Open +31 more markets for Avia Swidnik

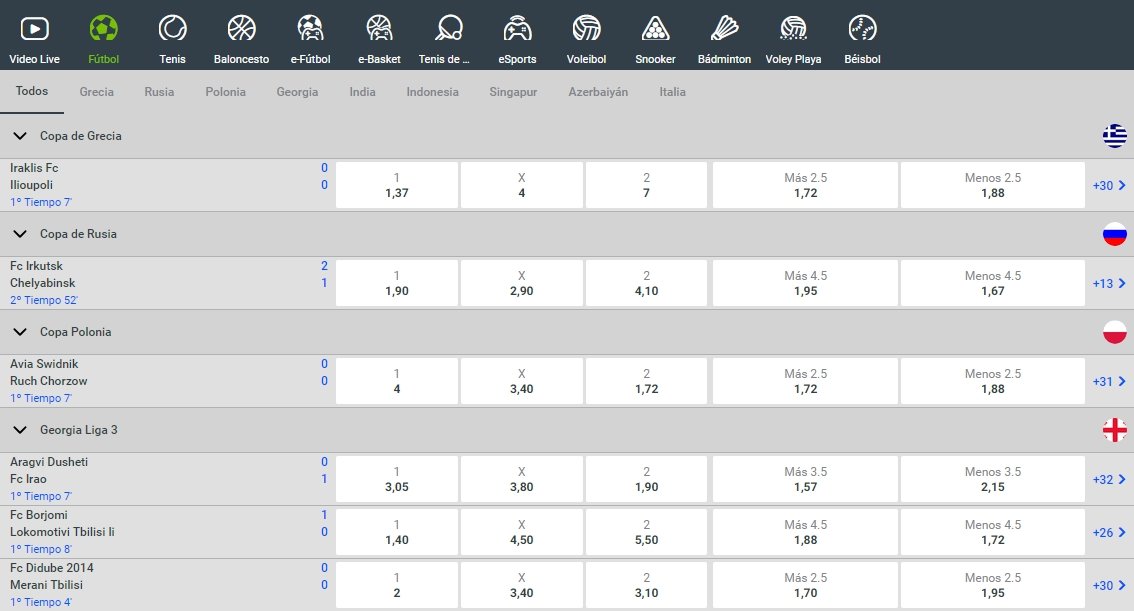coord(1109,381)
